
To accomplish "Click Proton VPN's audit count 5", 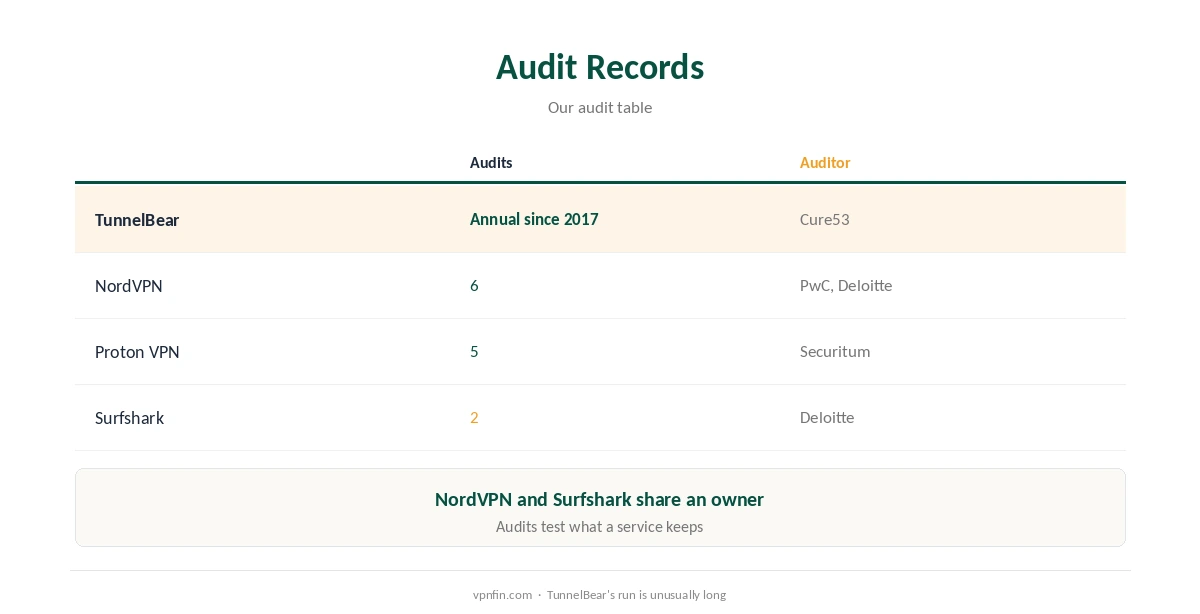I will 474,352.
